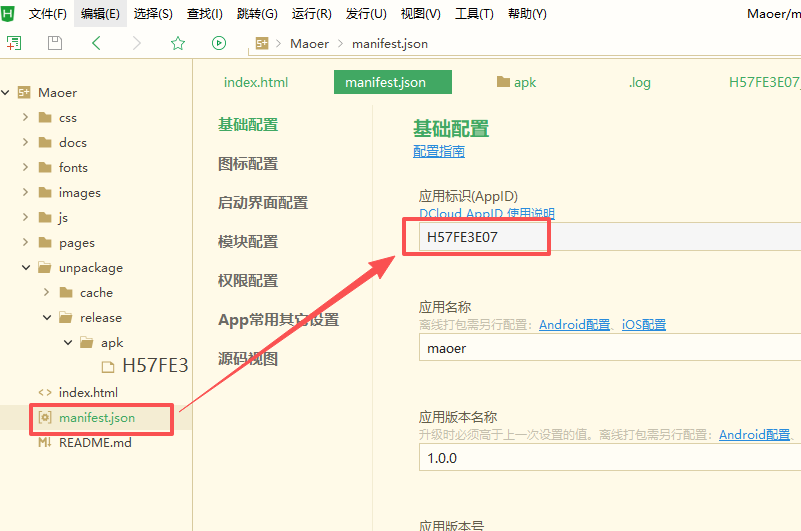Select 源码视图 in the manifest sidebar

click(248, 359)
